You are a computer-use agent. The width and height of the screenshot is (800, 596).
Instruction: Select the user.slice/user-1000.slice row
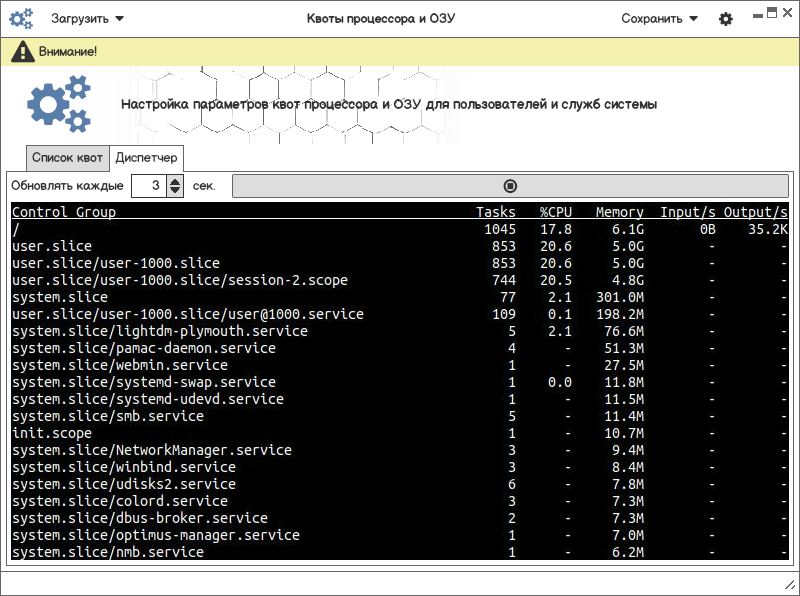[x=399, y=263]
